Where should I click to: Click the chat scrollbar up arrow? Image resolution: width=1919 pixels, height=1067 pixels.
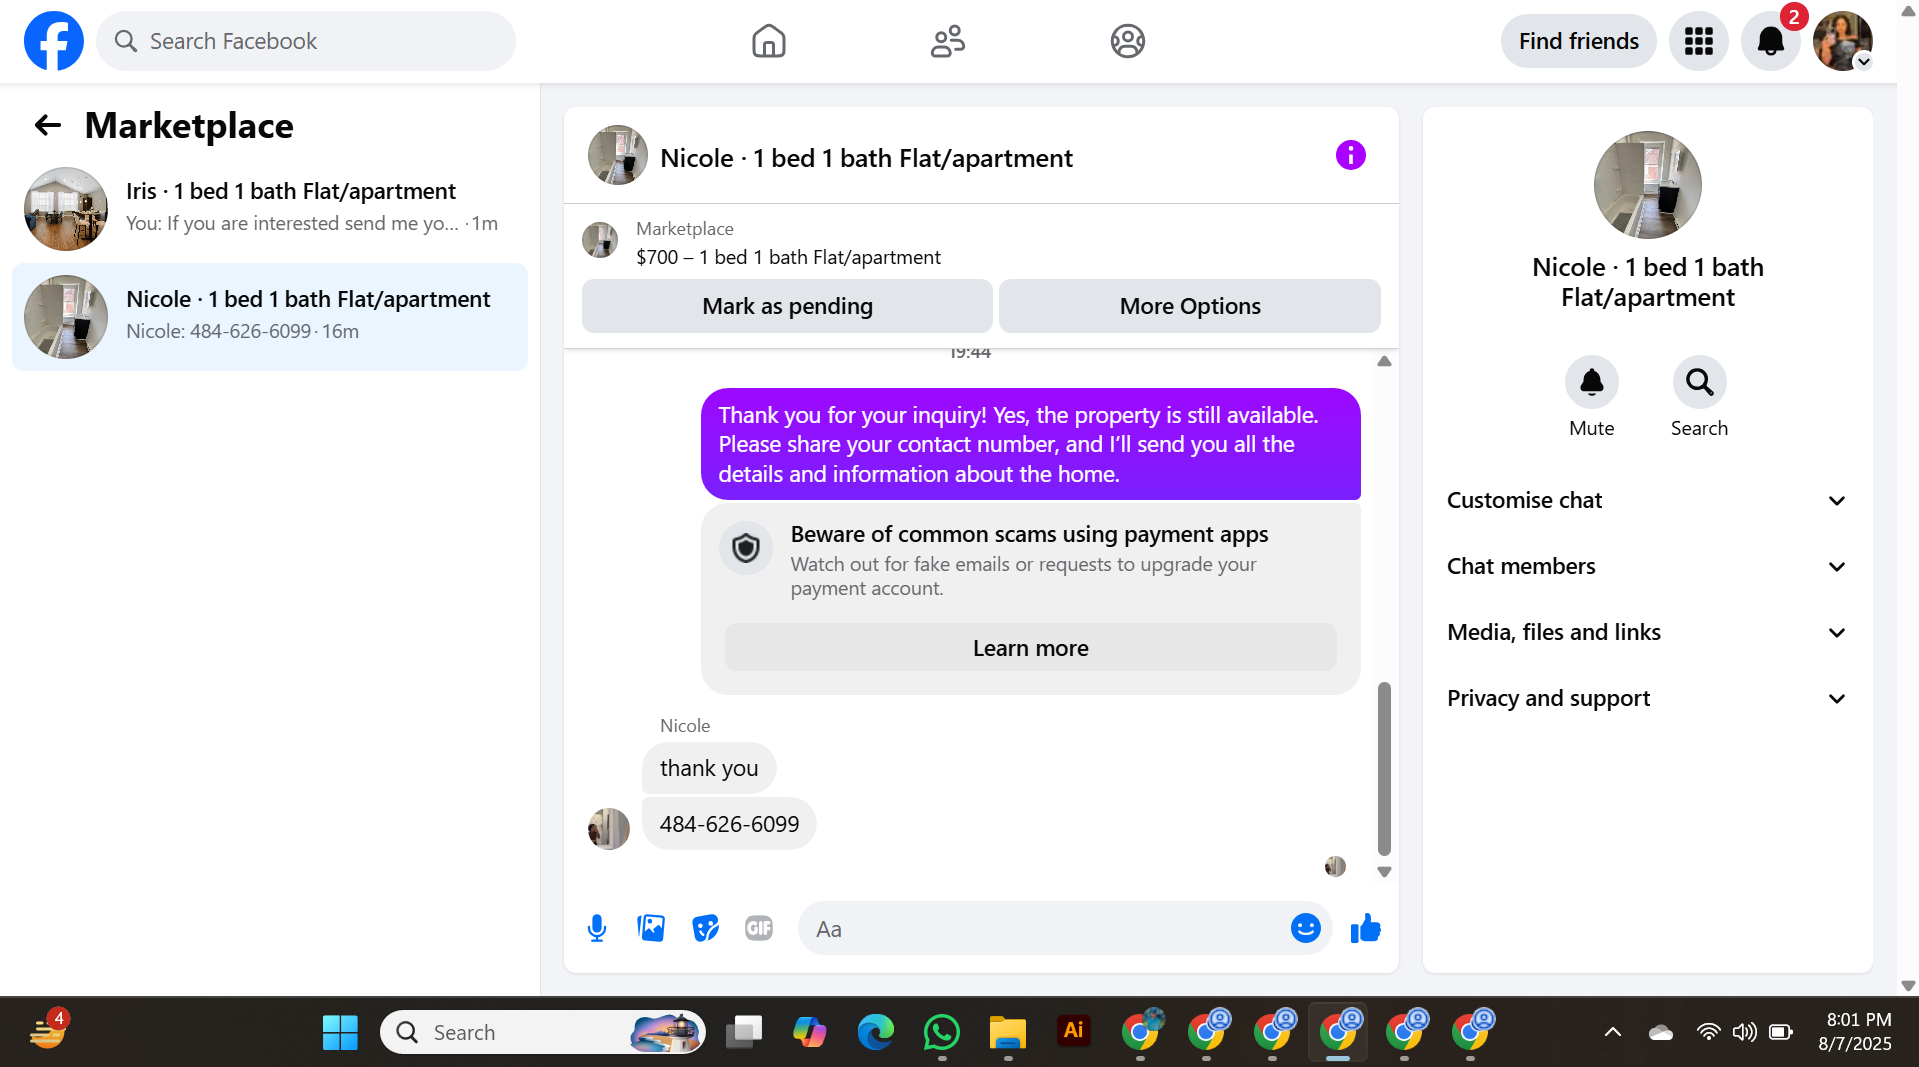pyautogui.click(x=1384, y=361)
